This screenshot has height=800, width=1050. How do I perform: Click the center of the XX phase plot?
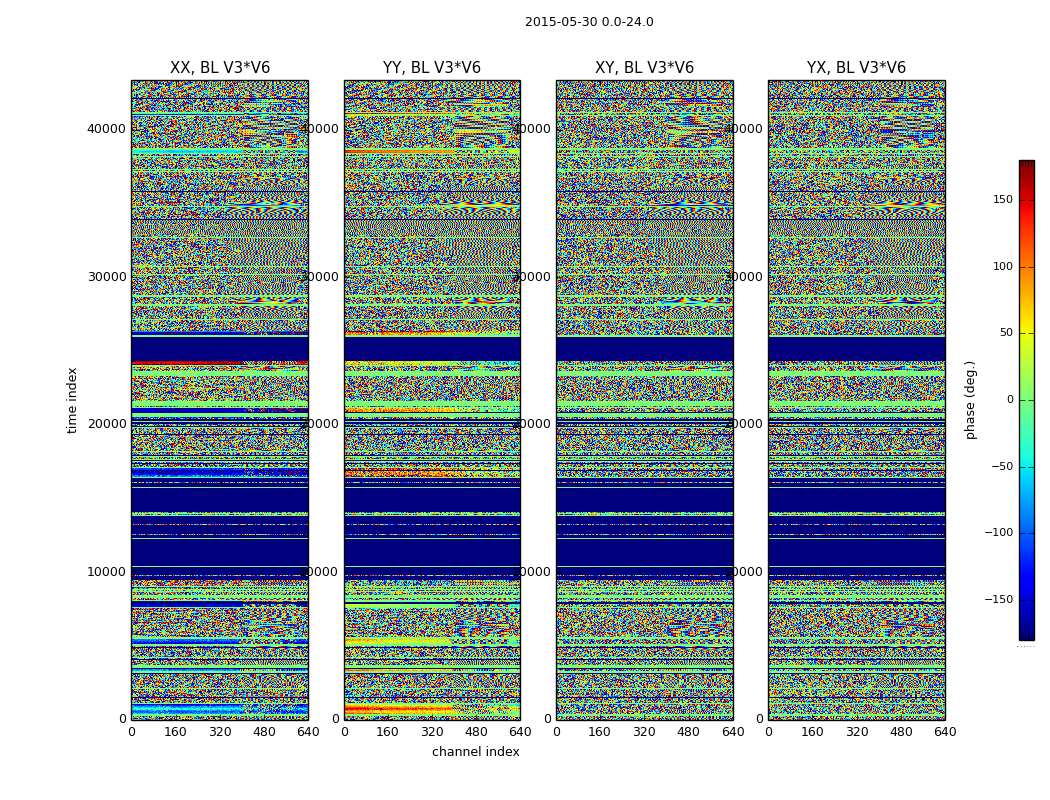pyautogui.click(x=220, y=400)
